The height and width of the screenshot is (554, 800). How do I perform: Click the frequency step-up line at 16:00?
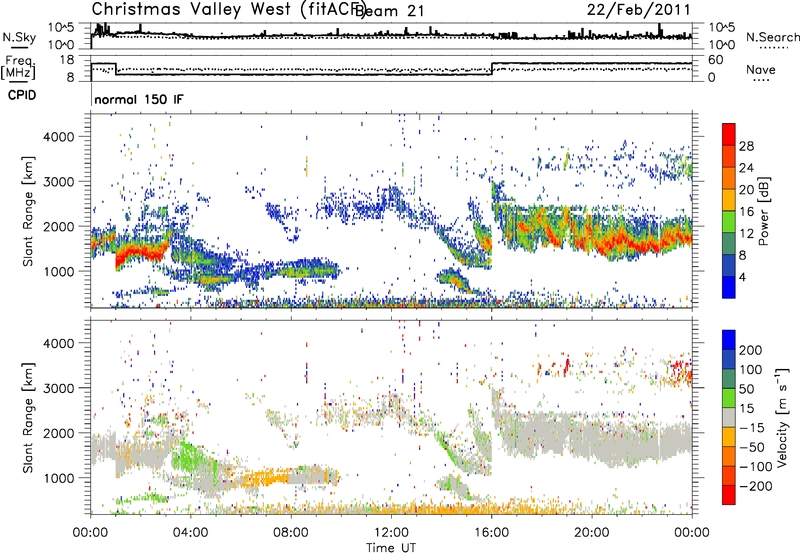(492, 68)
